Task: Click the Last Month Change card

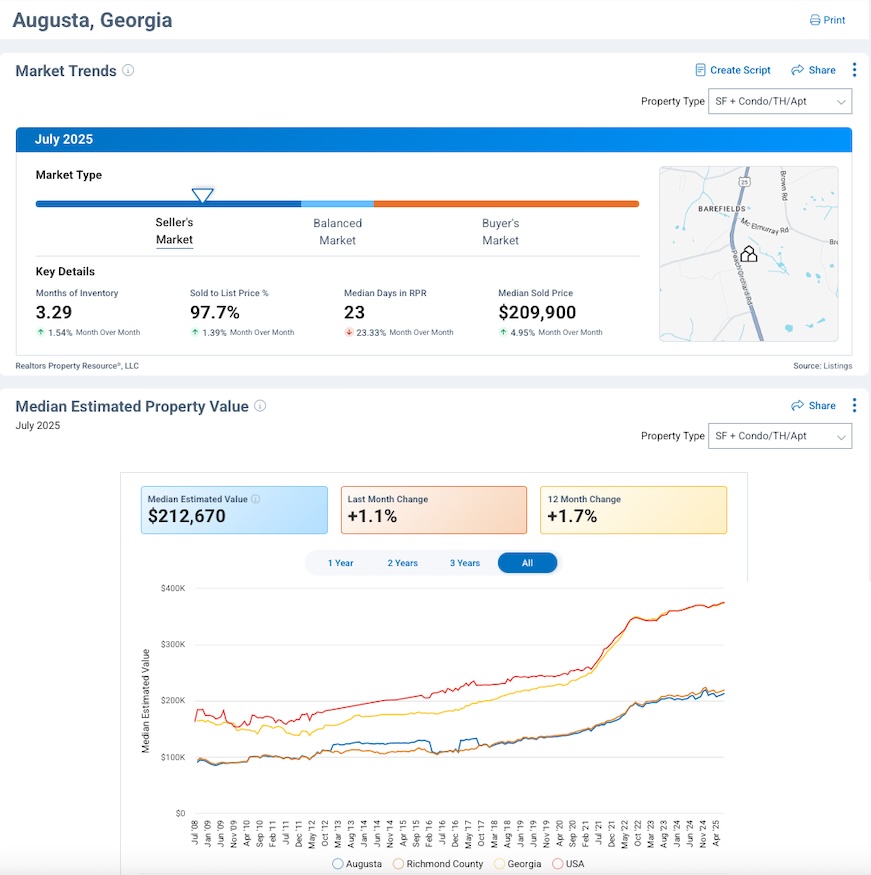Action: [x=434, y=510]
